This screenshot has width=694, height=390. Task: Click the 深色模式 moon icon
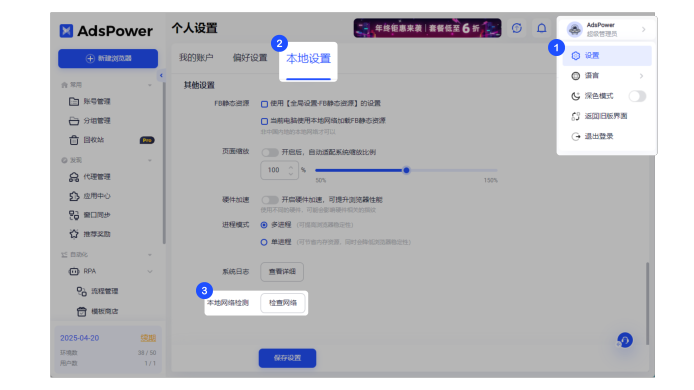(x=575, y=96)
